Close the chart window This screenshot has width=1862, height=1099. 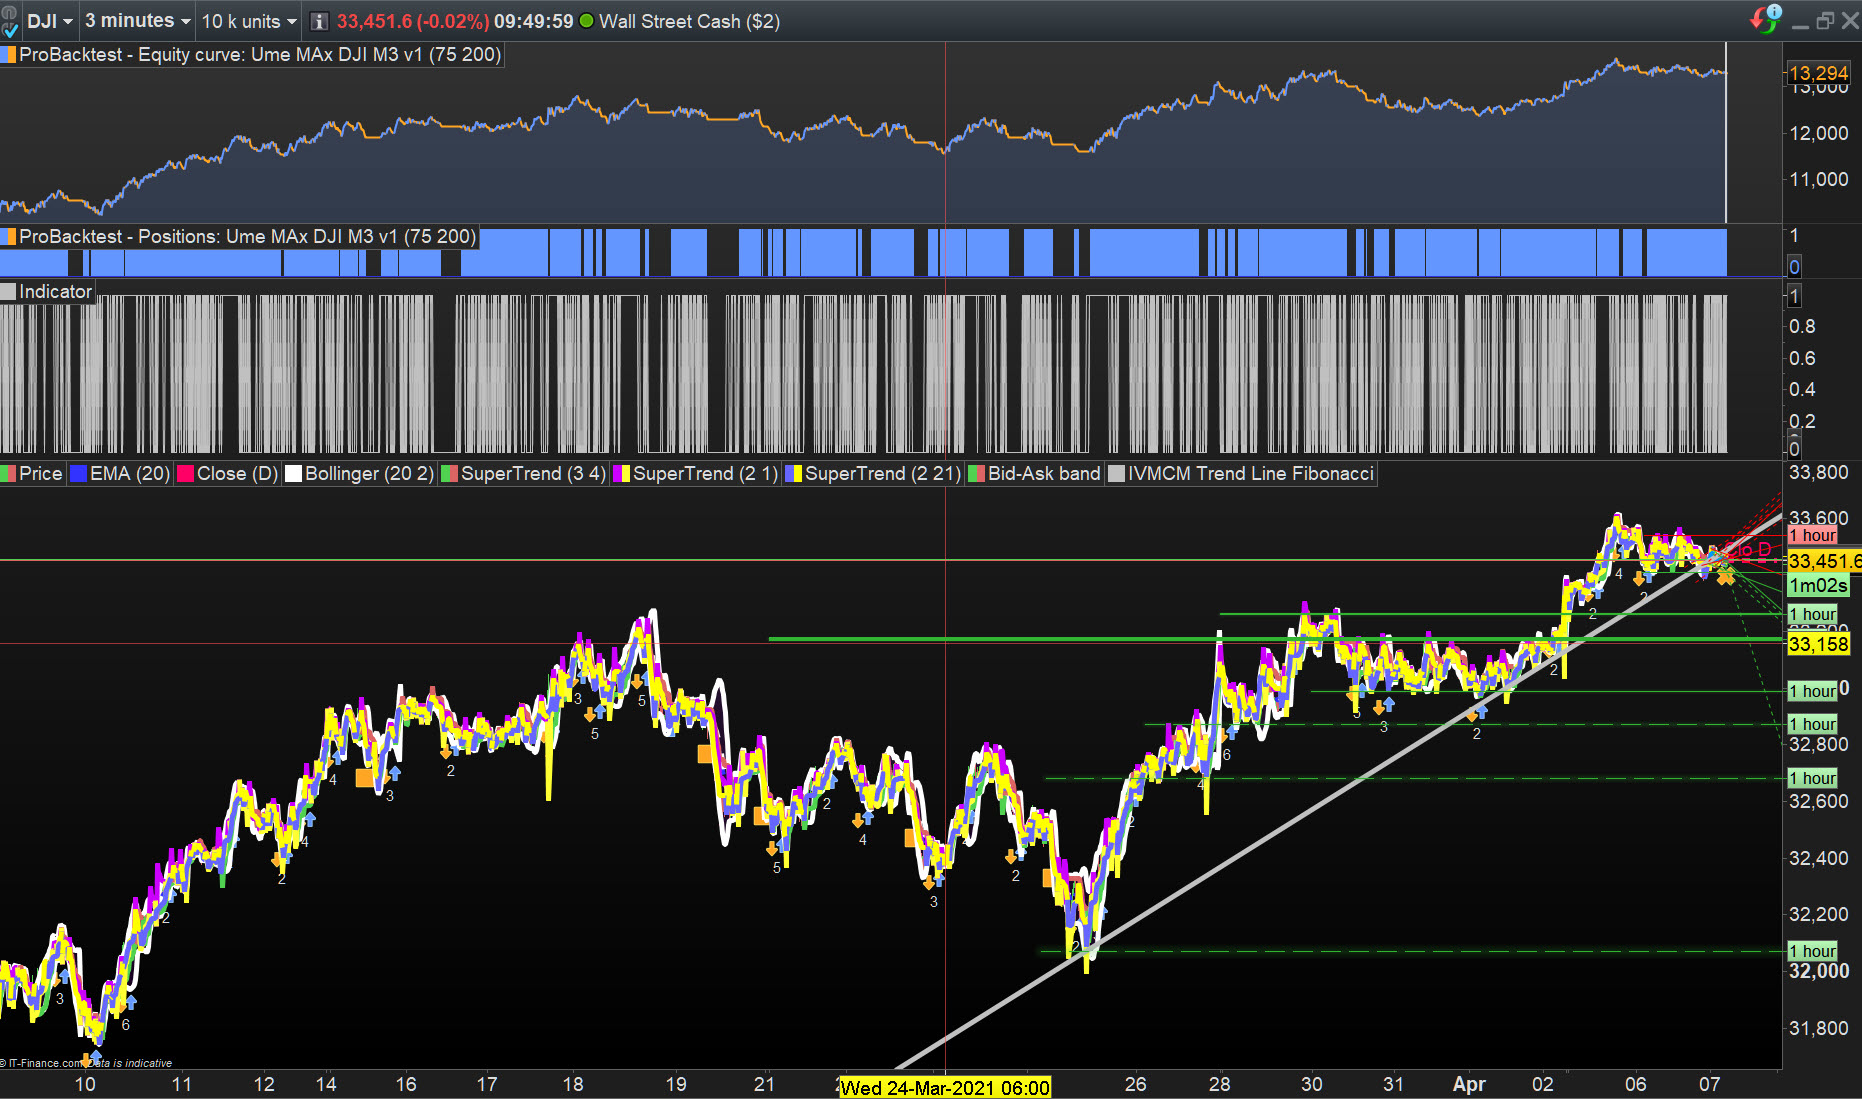click(x=1850, y=21)
